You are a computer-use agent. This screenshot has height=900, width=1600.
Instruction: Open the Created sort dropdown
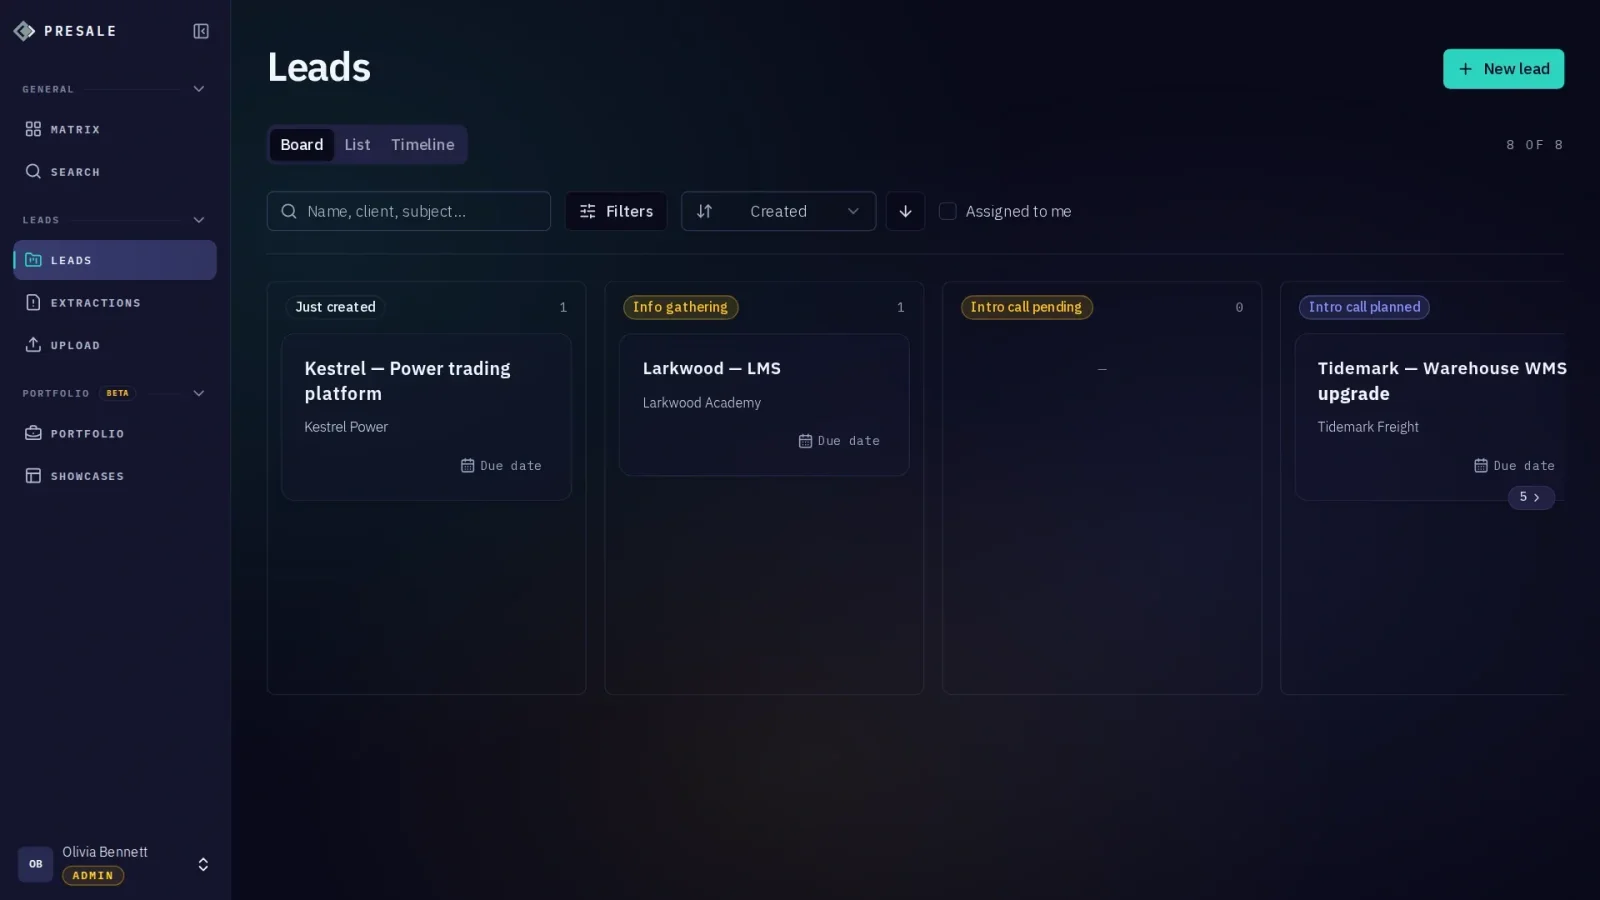point(779,211)
